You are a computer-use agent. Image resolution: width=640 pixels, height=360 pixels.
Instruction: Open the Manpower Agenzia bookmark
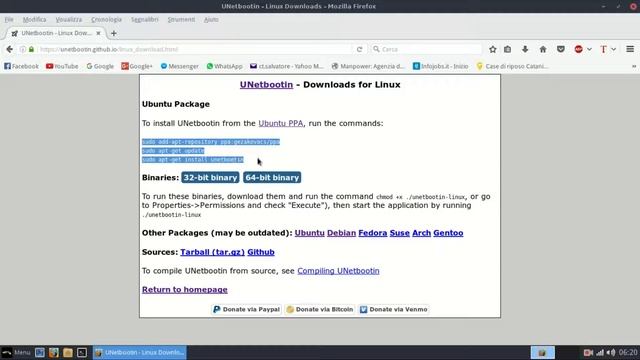click(x=368, y=66)
